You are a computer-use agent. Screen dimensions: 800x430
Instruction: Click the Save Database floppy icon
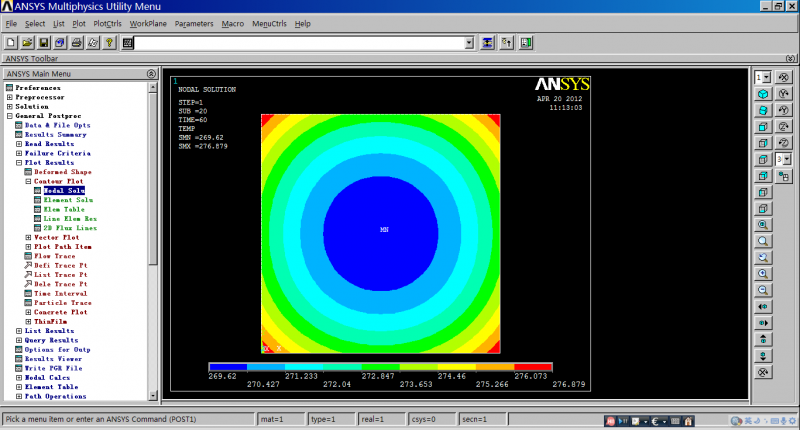43,43
